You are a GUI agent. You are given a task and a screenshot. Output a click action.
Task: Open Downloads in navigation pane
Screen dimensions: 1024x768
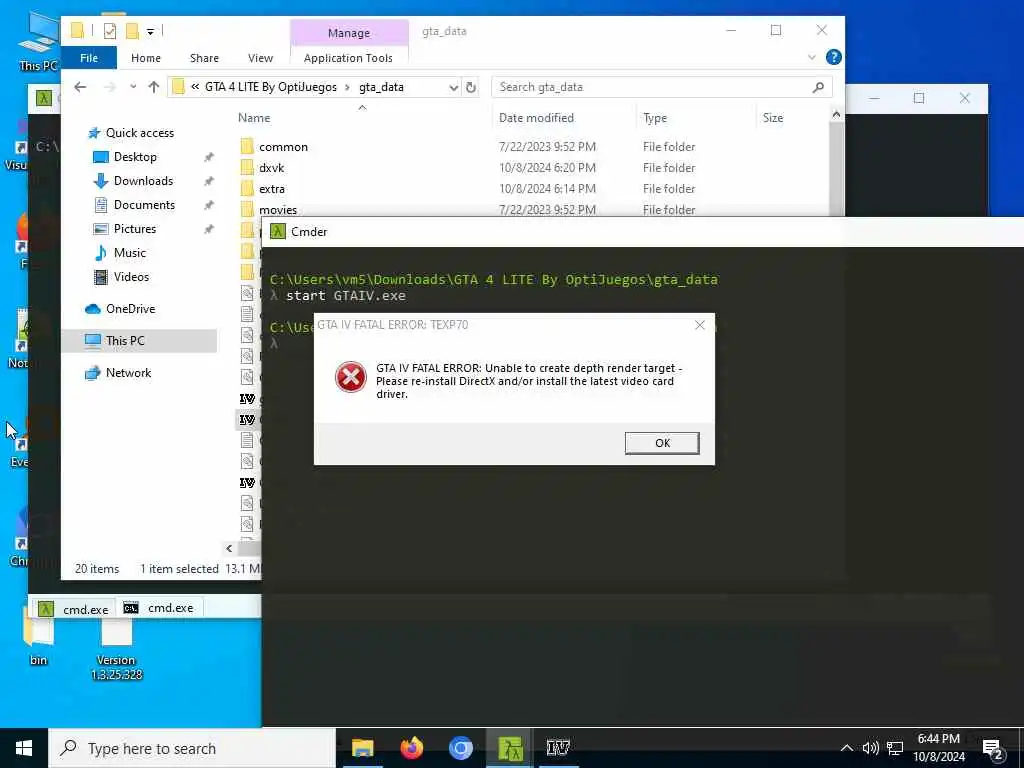[143, 181]
